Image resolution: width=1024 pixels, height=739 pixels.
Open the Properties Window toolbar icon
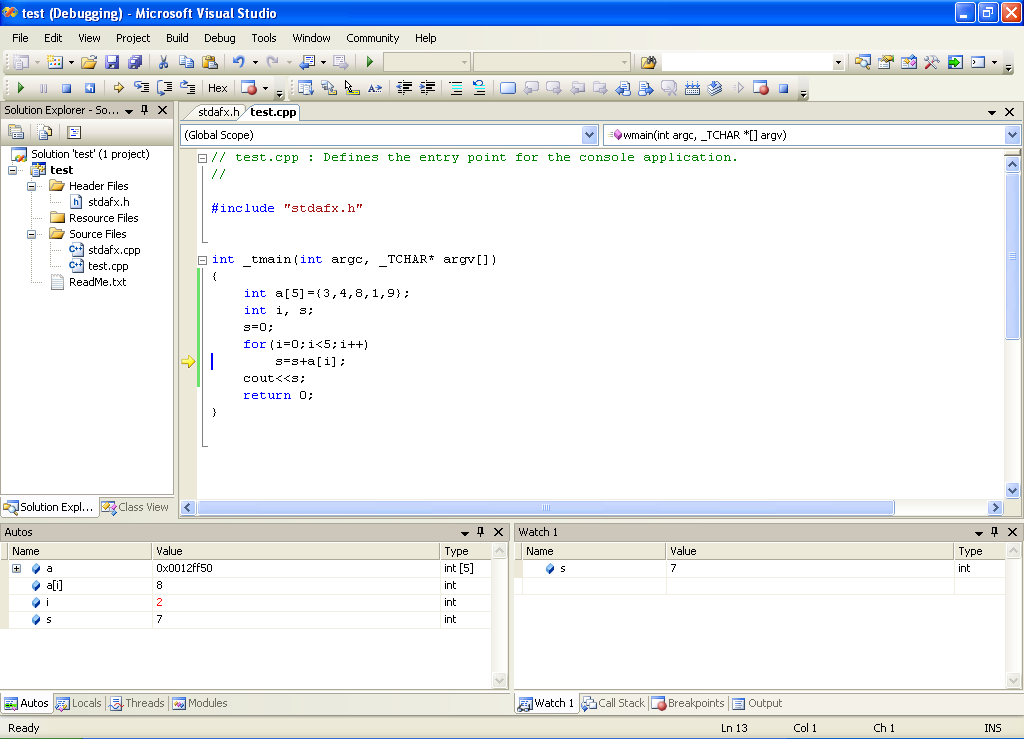[x=886, y=62]
